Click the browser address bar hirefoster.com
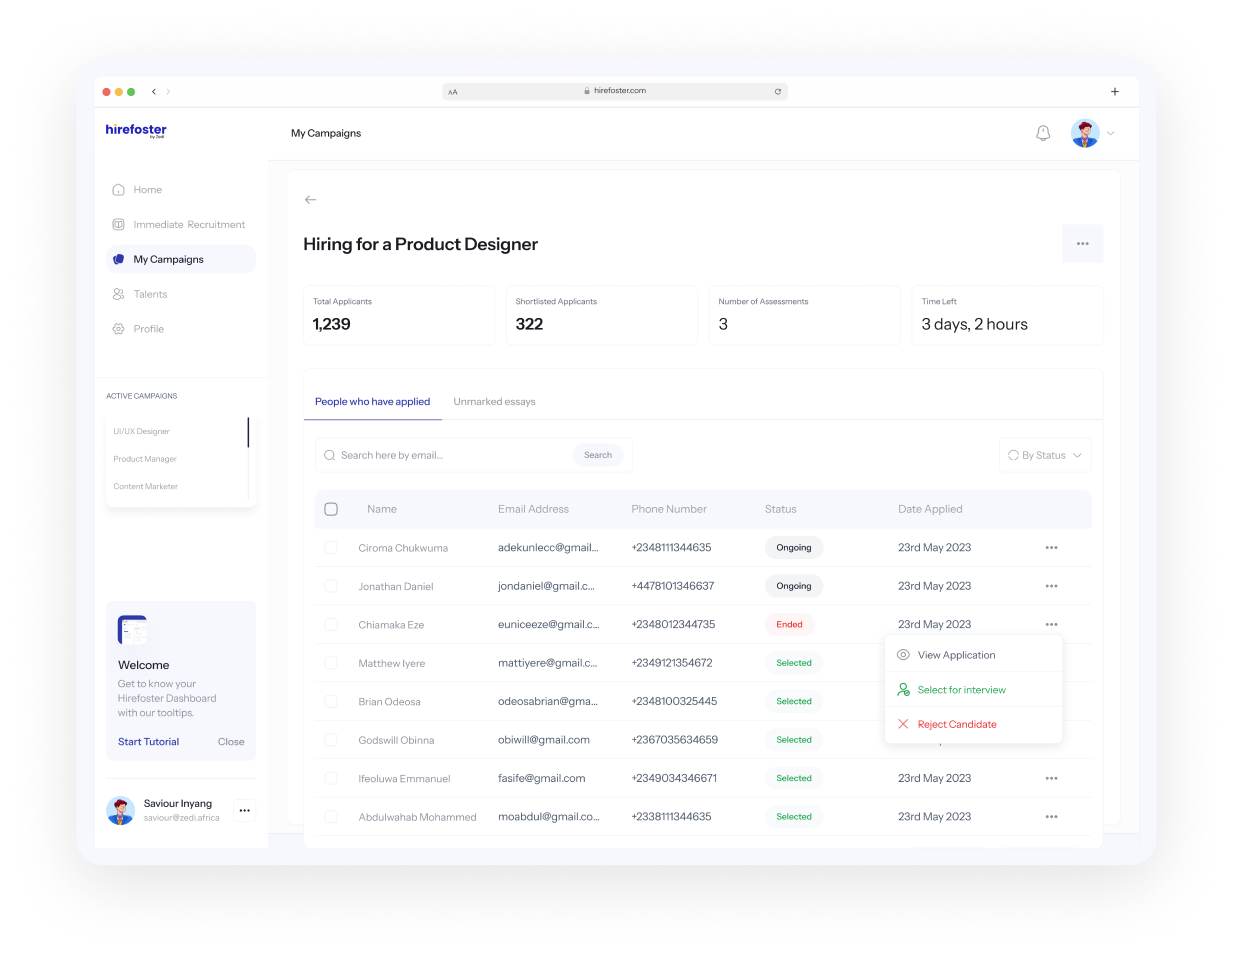The width and height of the screenshot is (1233, 958). pyautogui.click(x=615, y=91)
